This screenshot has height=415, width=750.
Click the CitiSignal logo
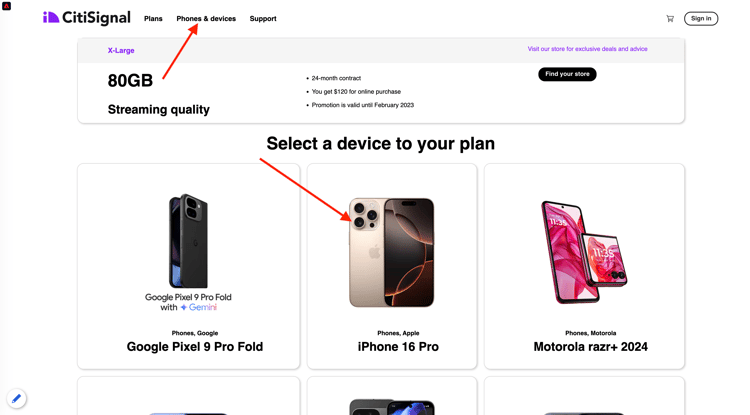(87, 18)
